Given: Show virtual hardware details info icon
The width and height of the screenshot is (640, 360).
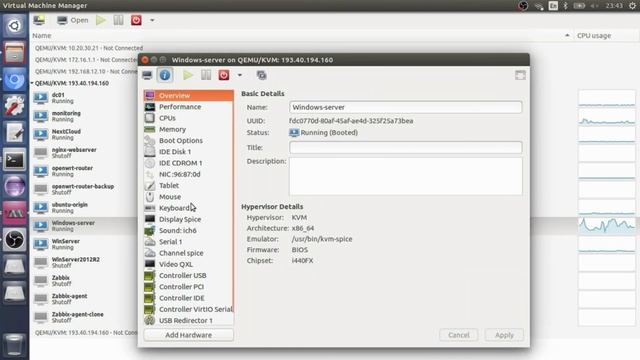Looking at the screenshot, I should coord(165,75).
